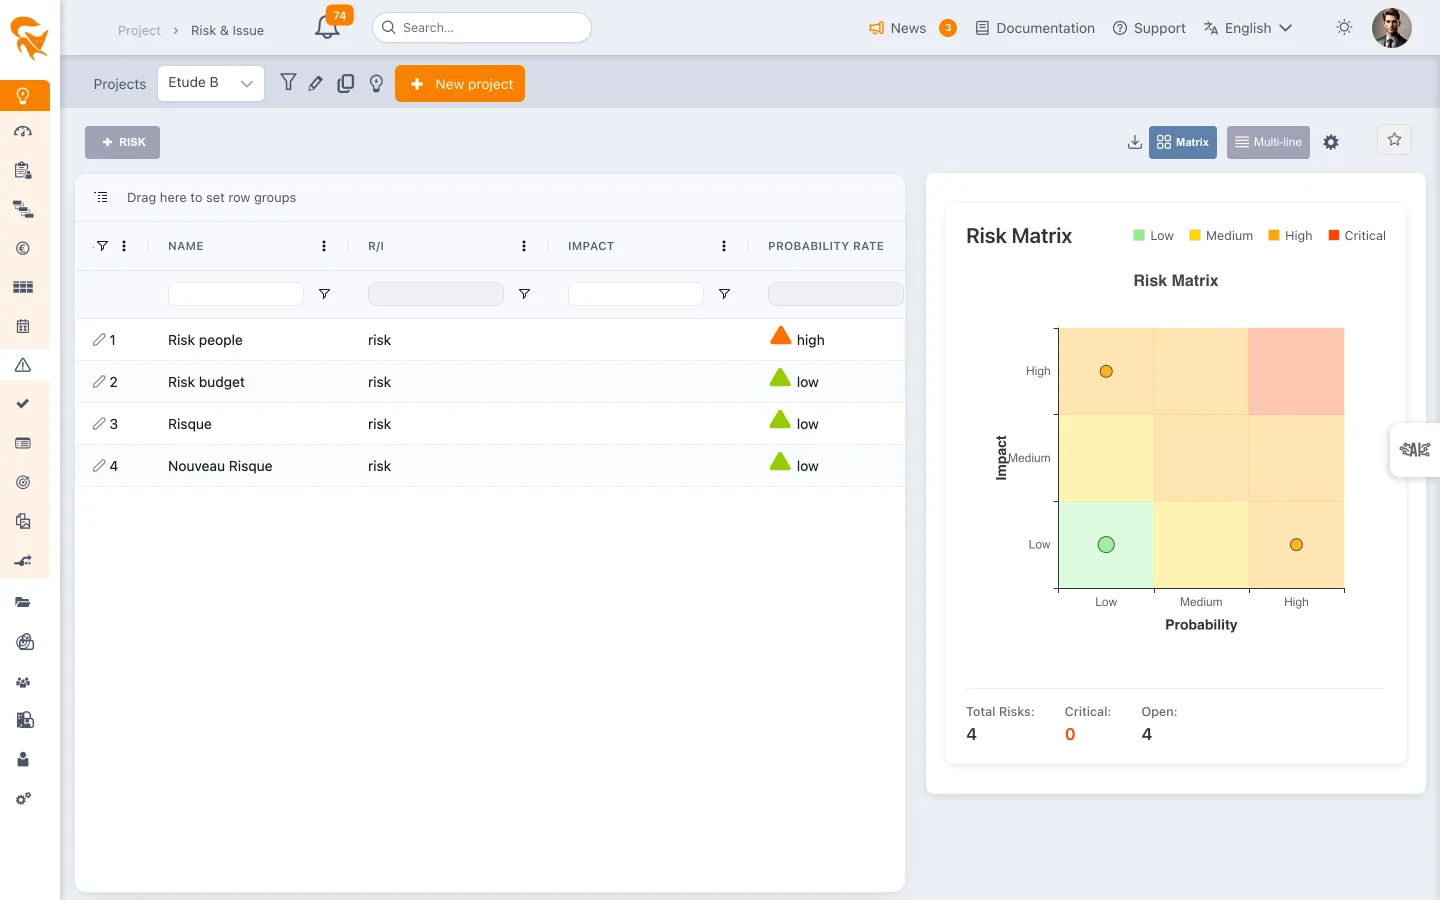This screenshot has width=1440, height=900.
Task: Click the + RISK button
Action: pyautogui.click(x=122, y=142)
